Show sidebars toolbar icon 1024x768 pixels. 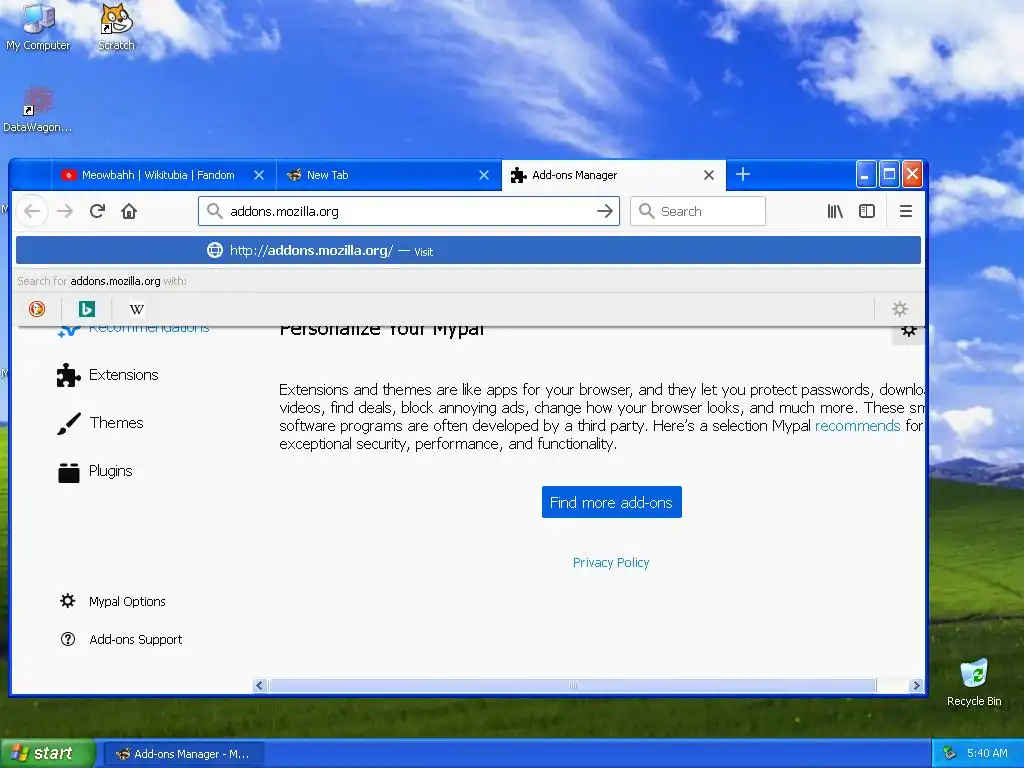coord(867,211)
